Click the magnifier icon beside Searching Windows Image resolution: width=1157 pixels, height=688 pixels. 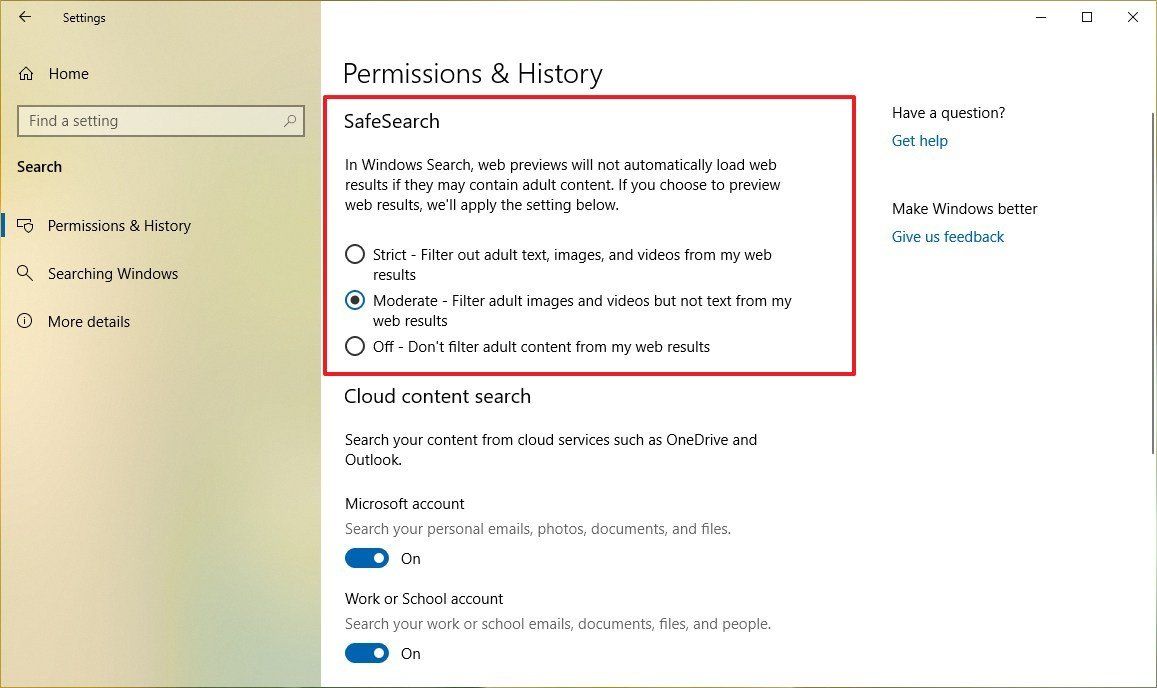[27, 273]
